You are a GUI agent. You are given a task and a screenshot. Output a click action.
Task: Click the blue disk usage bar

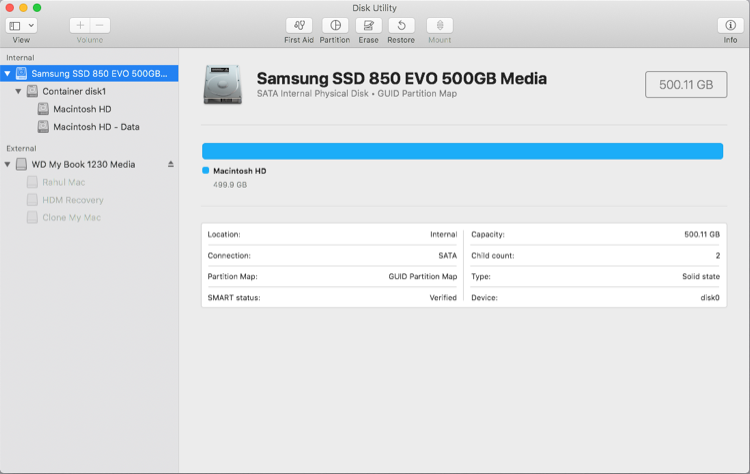462,151
